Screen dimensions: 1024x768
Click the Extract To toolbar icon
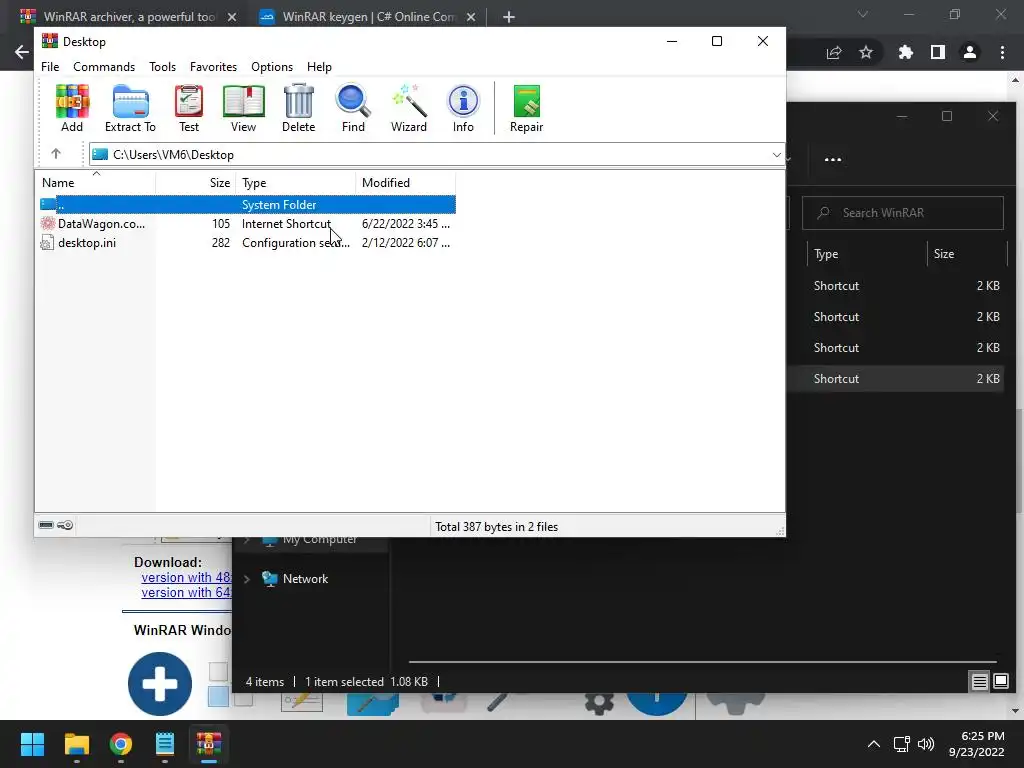pos(130,108)
